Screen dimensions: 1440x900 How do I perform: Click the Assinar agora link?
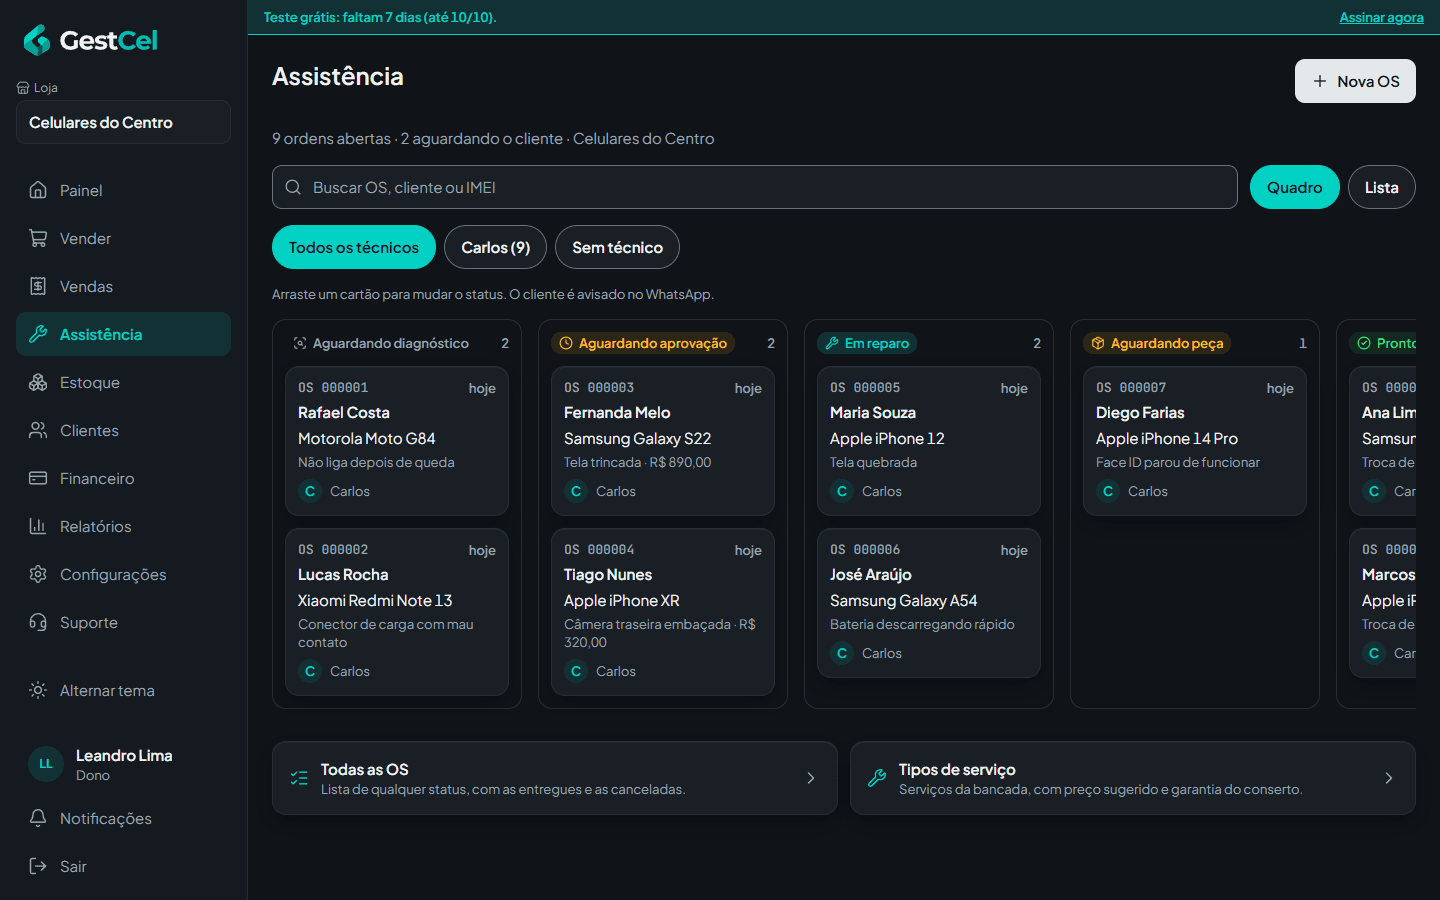pos(1381,17)
